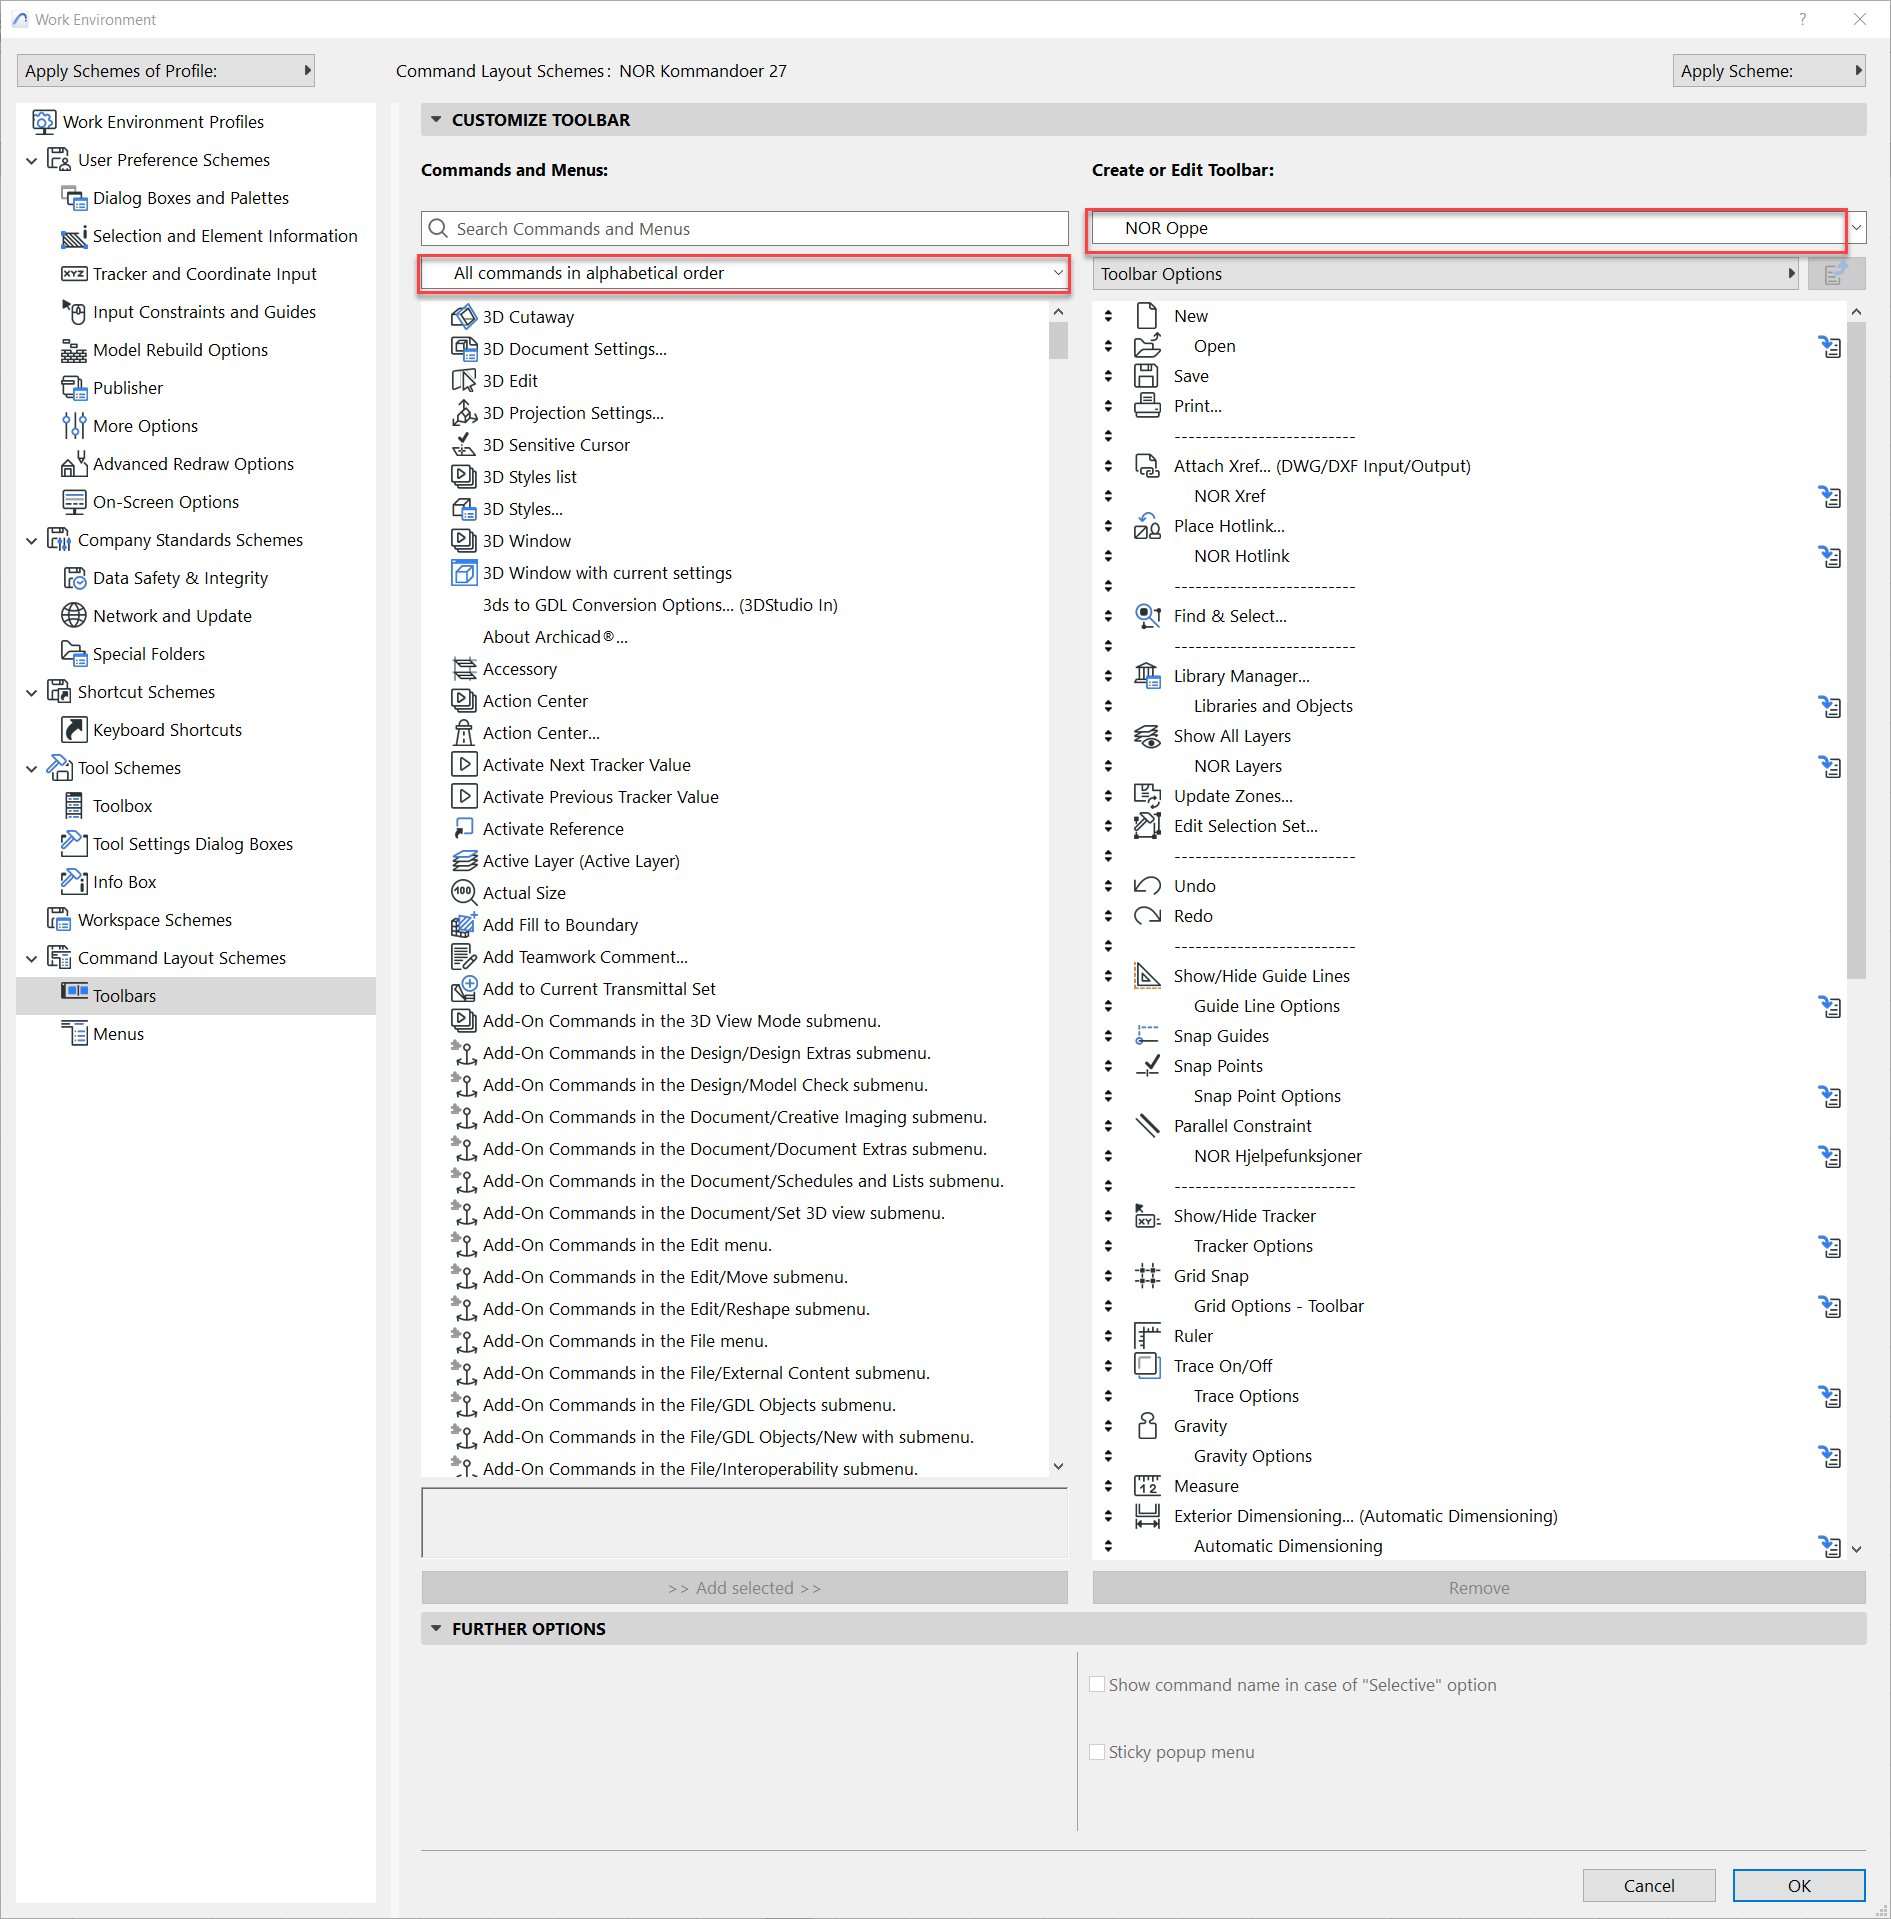Click the 3D Document Settings icon
The image size is (1891, 1919).
point(464,349)
